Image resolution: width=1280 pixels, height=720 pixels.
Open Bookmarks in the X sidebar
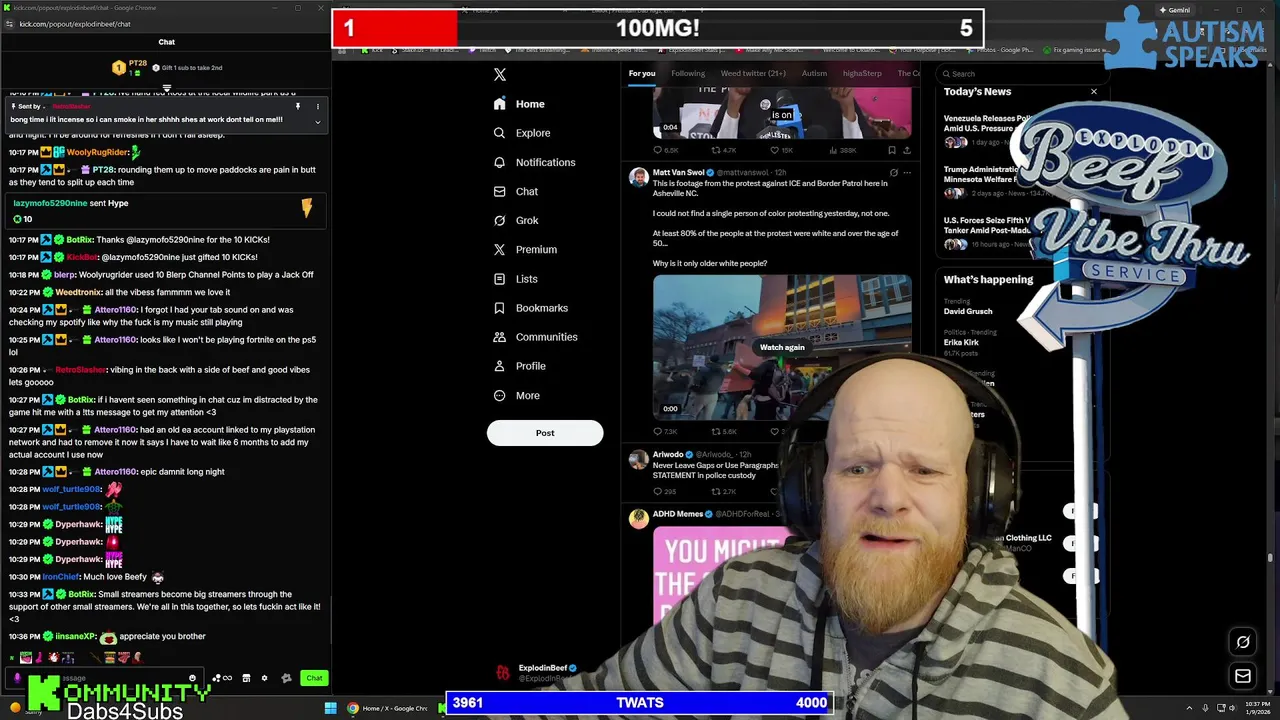pyautogui.click(x=530, y=308)
